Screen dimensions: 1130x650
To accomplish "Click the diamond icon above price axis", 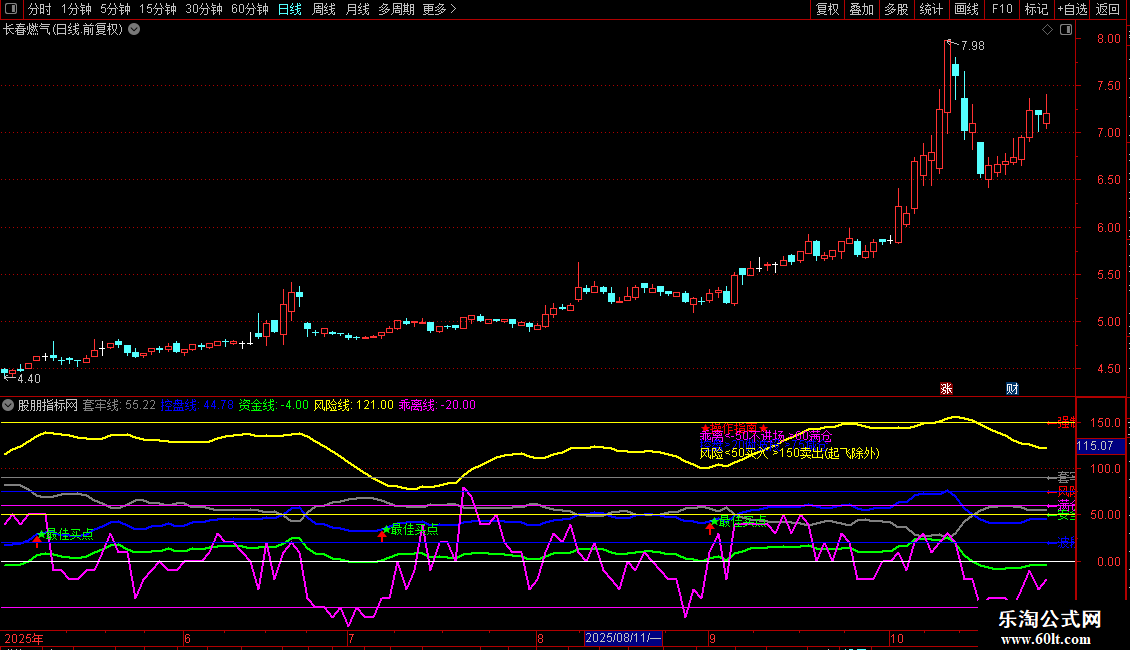I will point(1047,30).
